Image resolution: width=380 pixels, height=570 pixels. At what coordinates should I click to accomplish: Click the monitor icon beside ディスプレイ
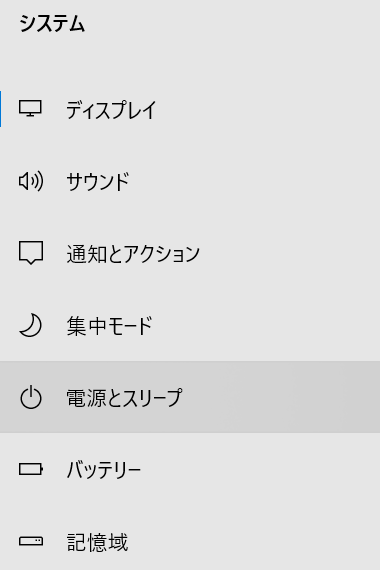click(31, 109)
